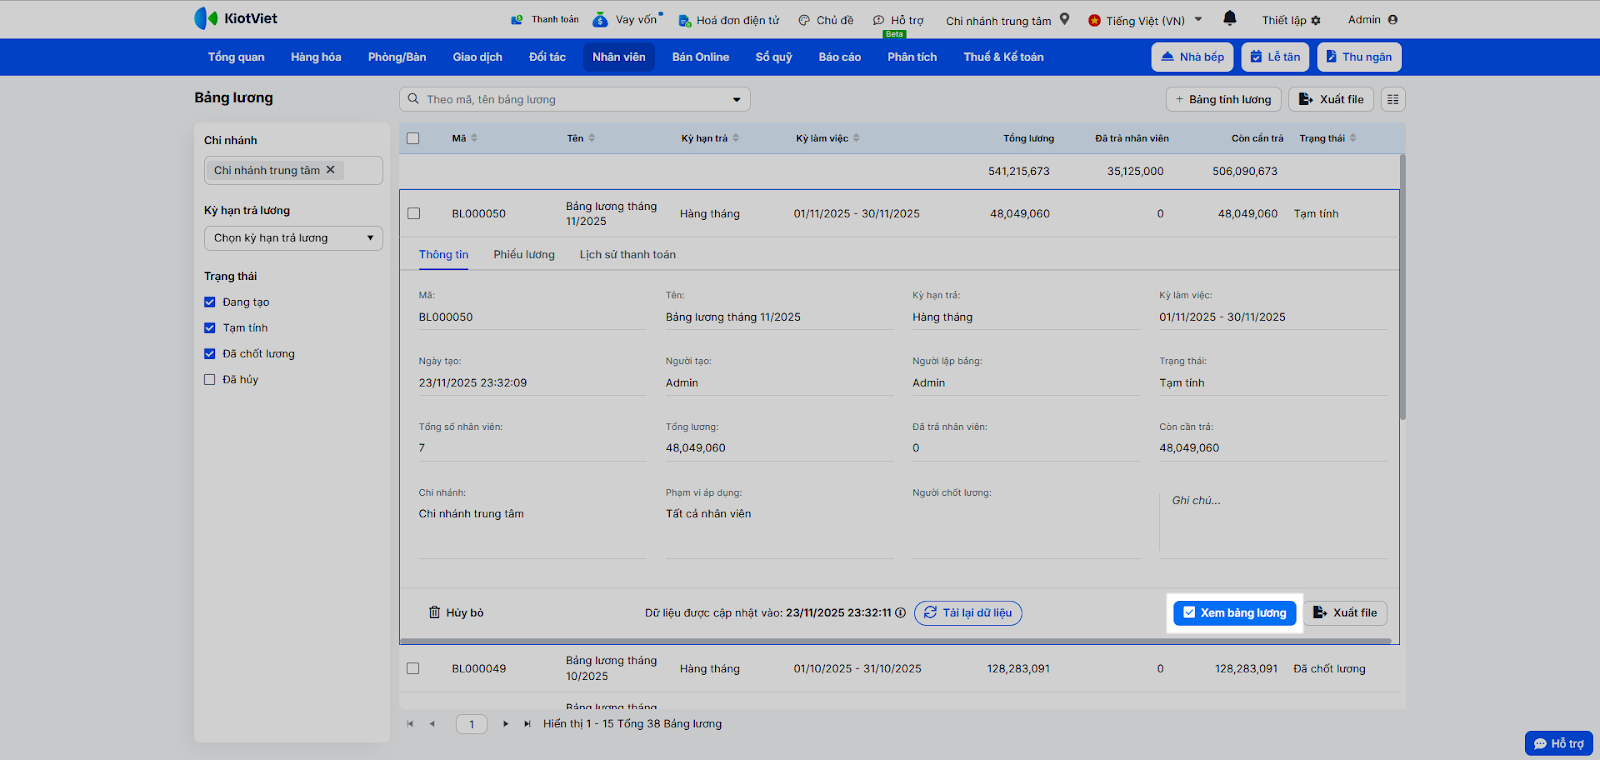Image resolution: width=1600 pixels, height=760 pixels.
Task: Click the Xem bảng lương button
Action: (x=1235, y=613)
